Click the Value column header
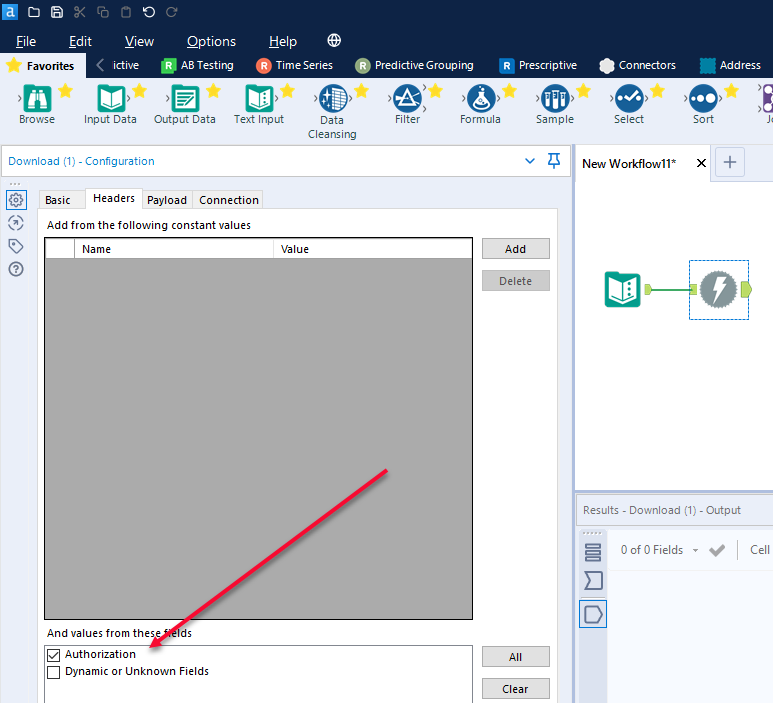 point(373,249)
